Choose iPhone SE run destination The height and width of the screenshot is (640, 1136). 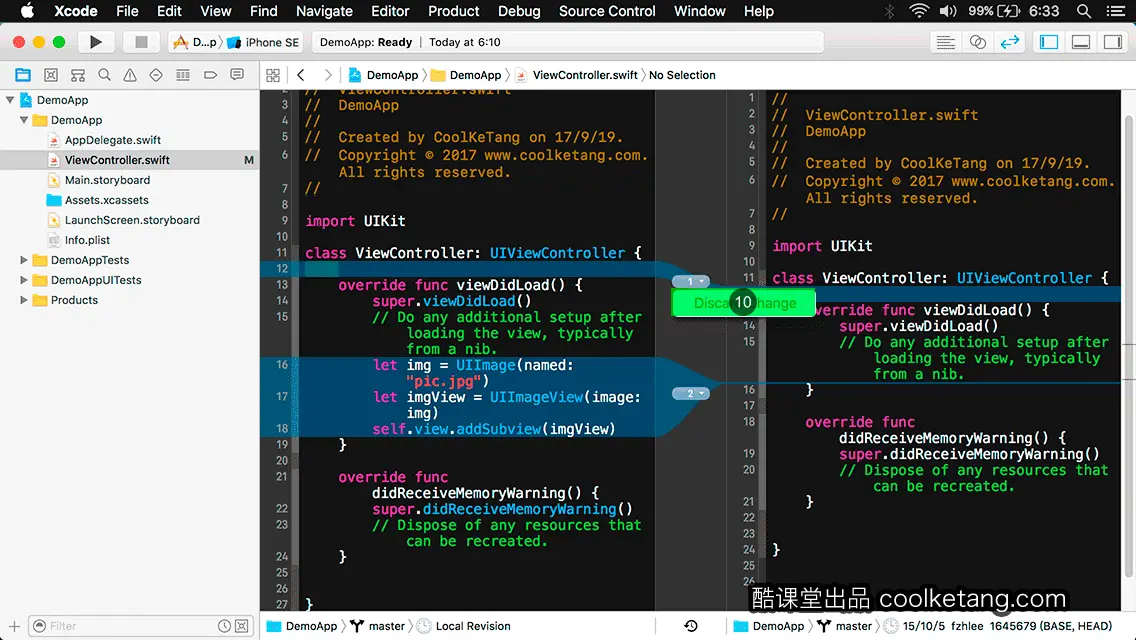263,42
